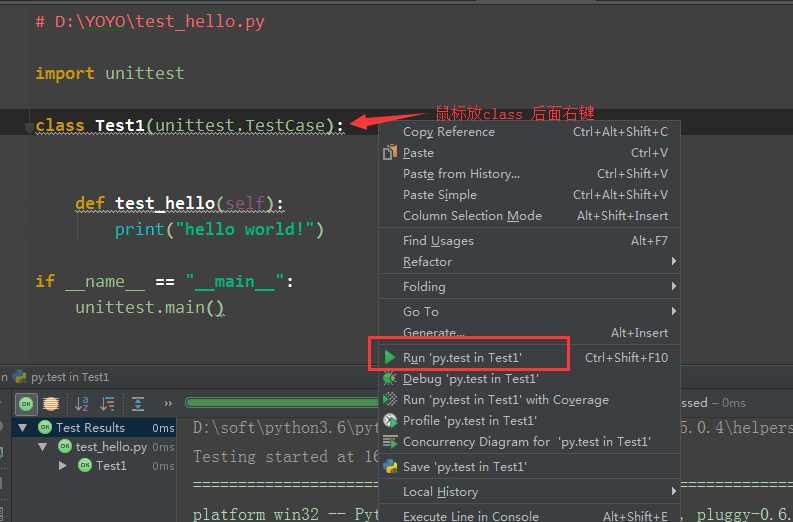Click the class Test1 declaration line
The image size is (793, 522).
pos(189,125)
